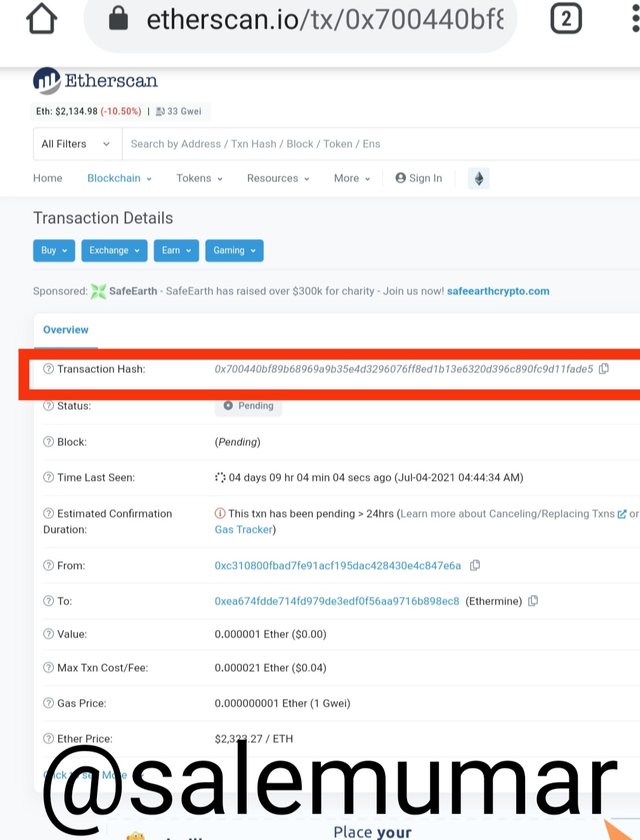Viewport: 640px width, 840px height.
Task: Click help icon beside Estimated Confirmation Duration
Action: (x=48, y=513)
